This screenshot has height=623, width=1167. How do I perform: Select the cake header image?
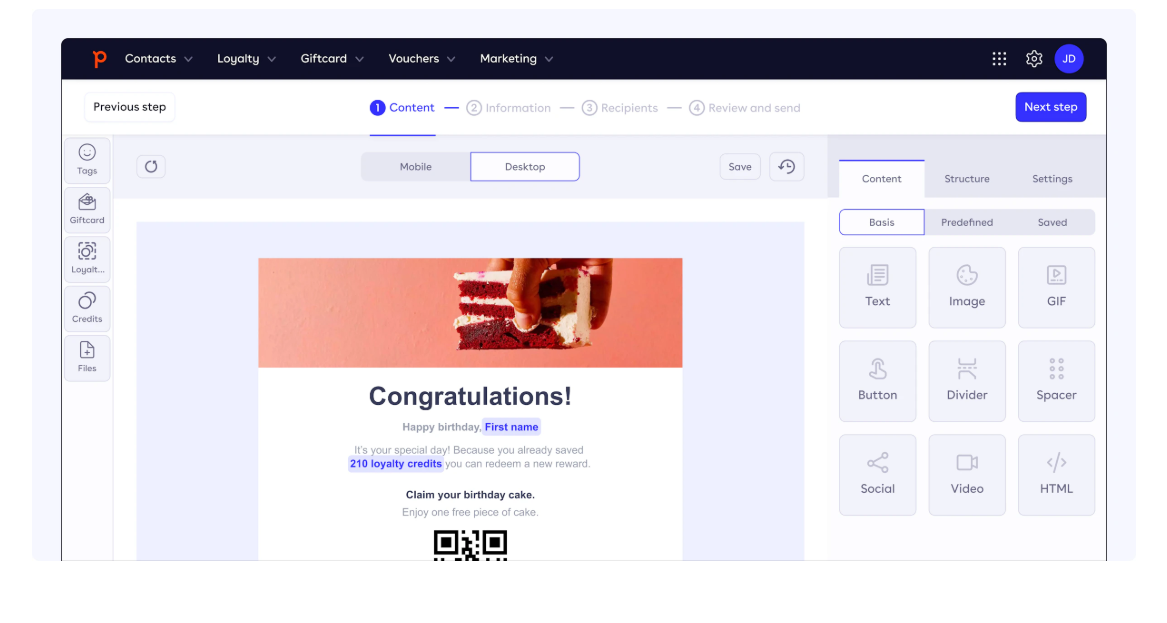click(x=470, y=313)
